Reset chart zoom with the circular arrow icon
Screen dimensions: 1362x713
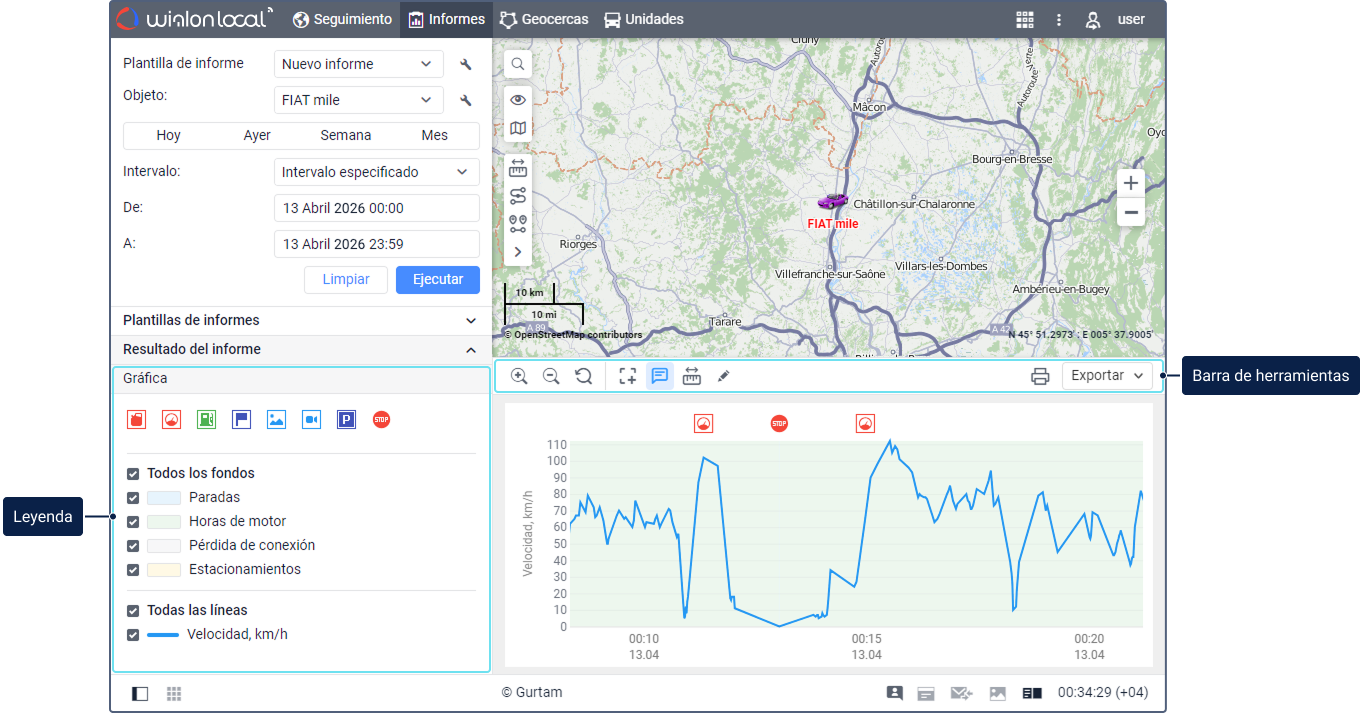tap(583, 376)
